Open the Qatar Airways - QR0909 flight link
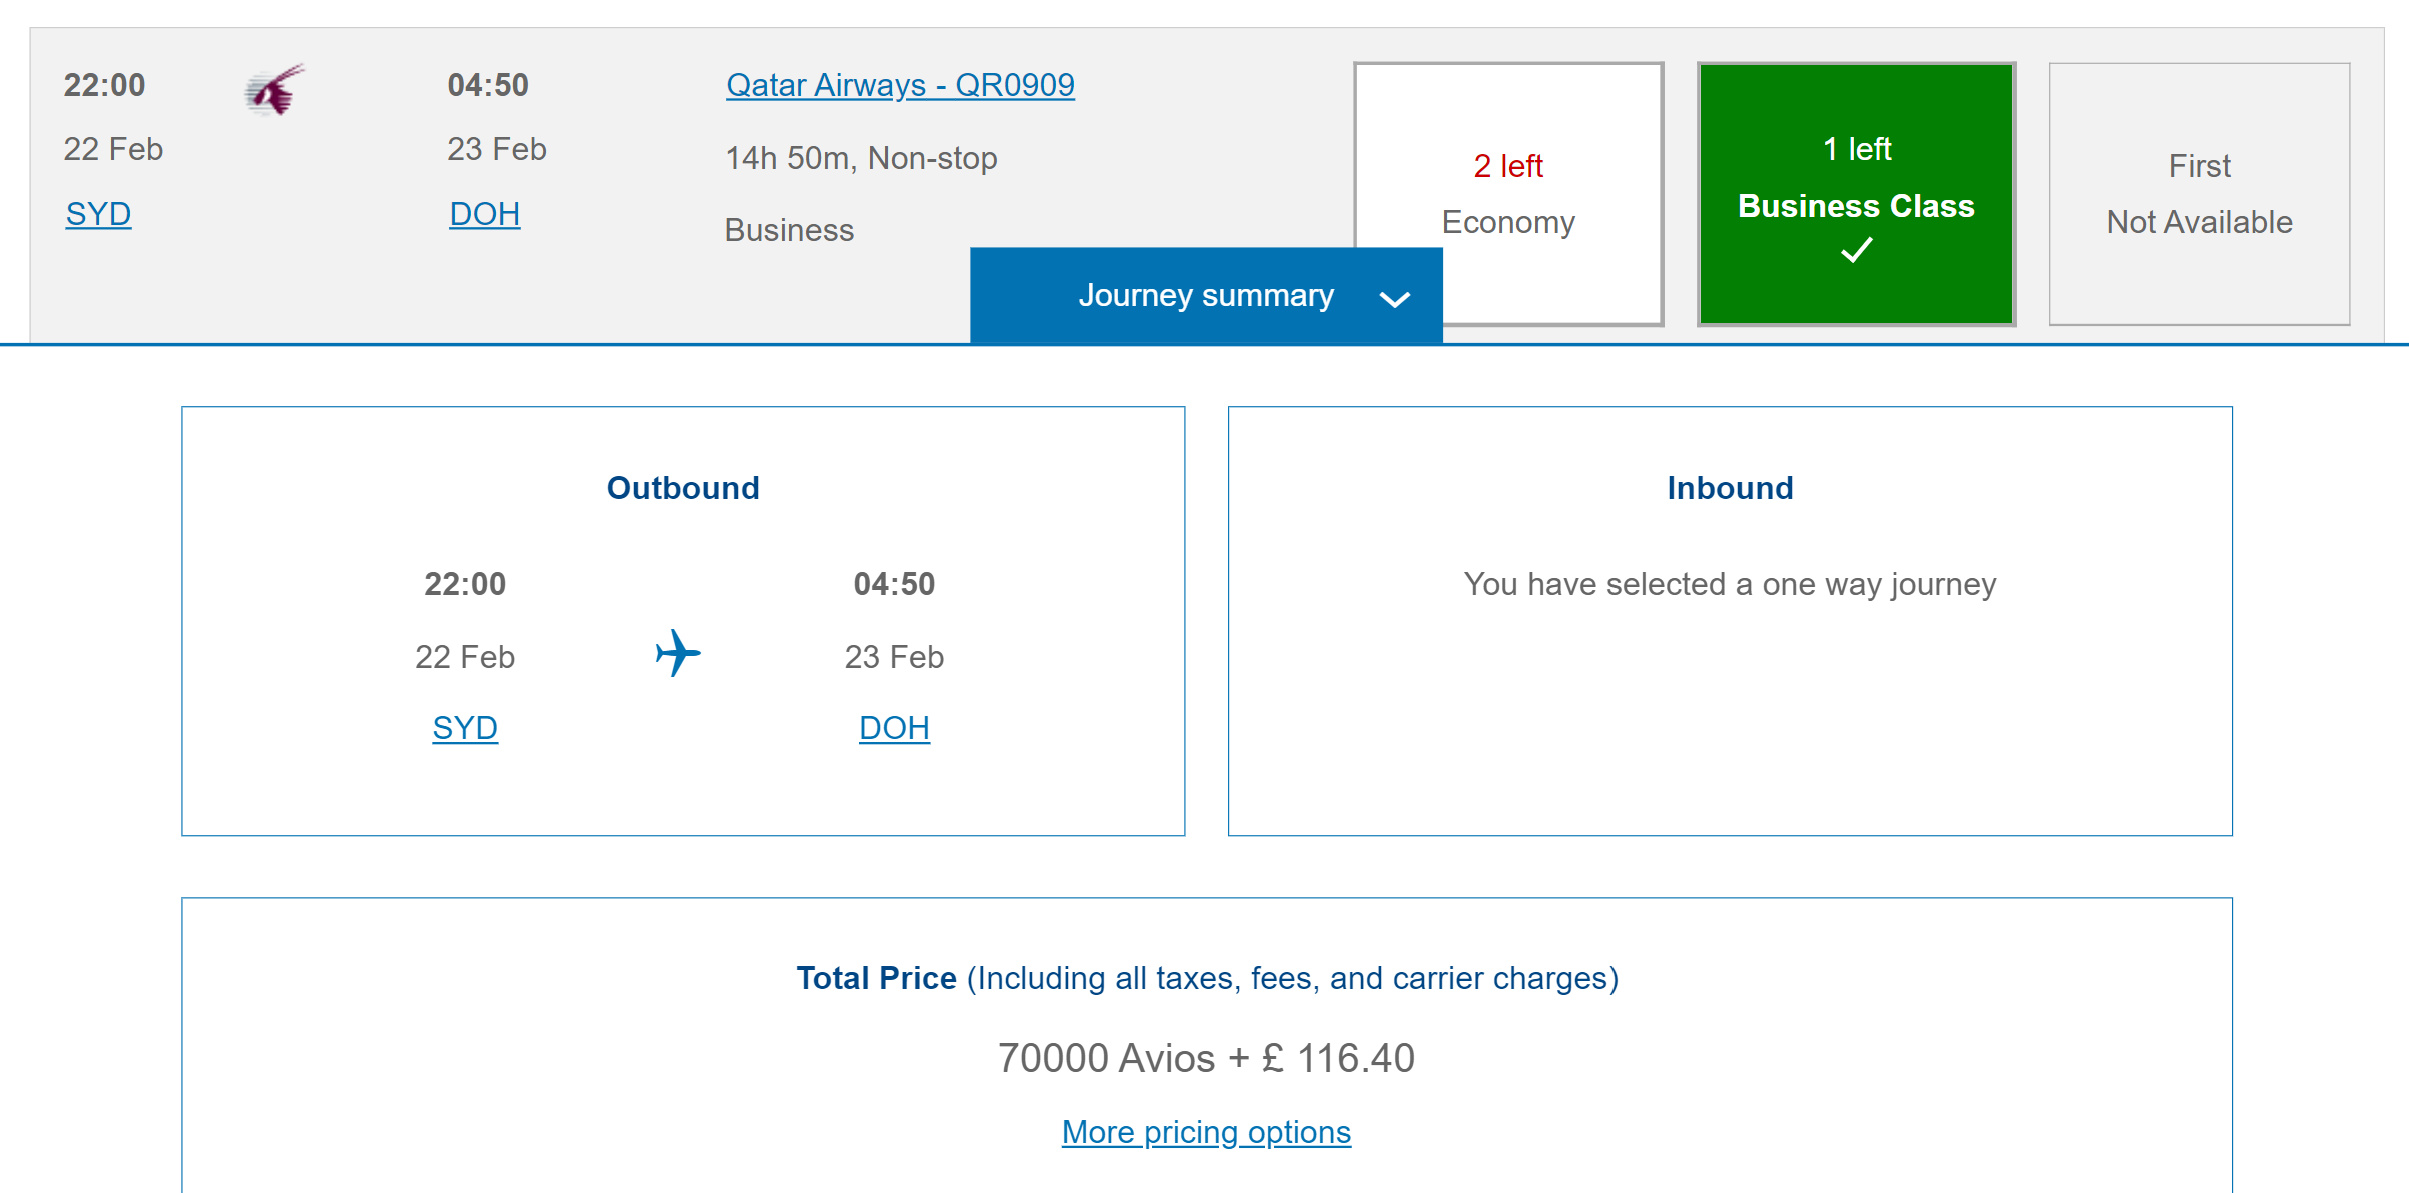The height and width of the screenshot is (1193, 2409). coord(900,85)
